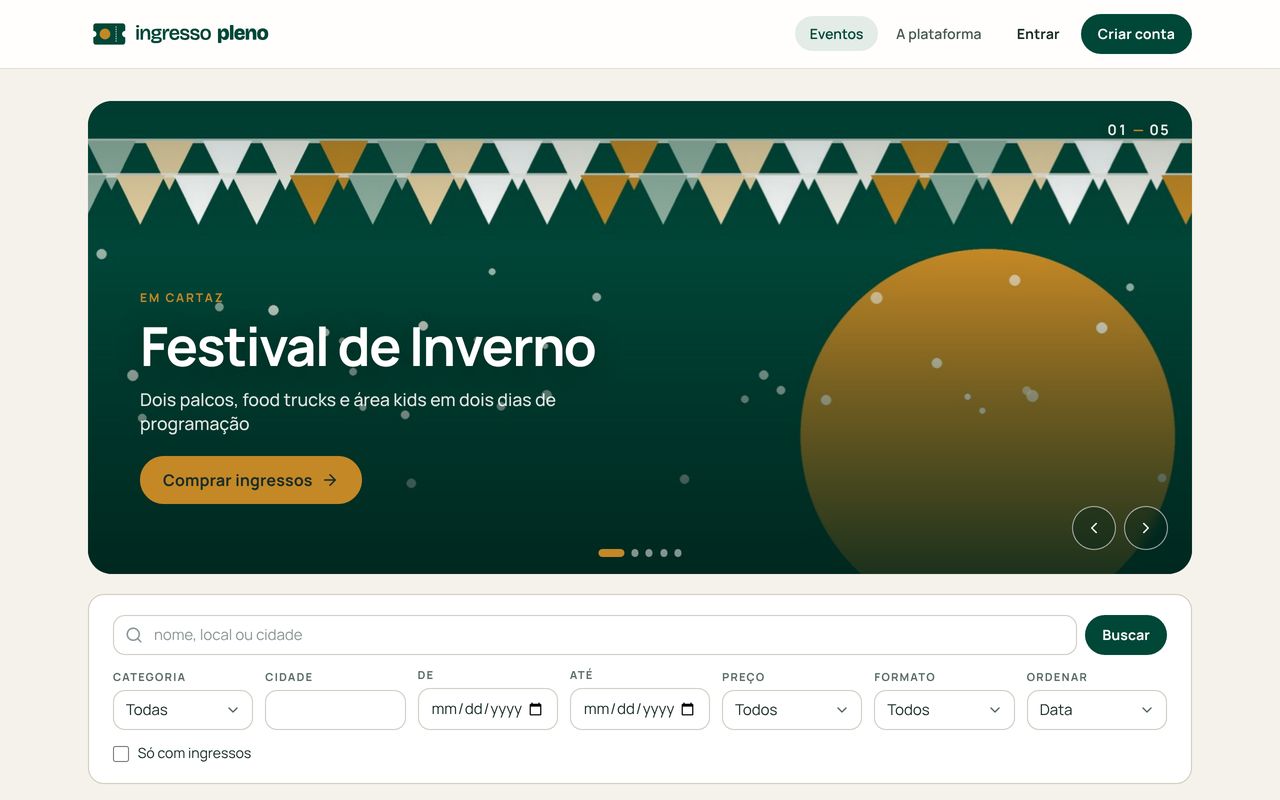Click the Buscar button

click(1126, 635)
